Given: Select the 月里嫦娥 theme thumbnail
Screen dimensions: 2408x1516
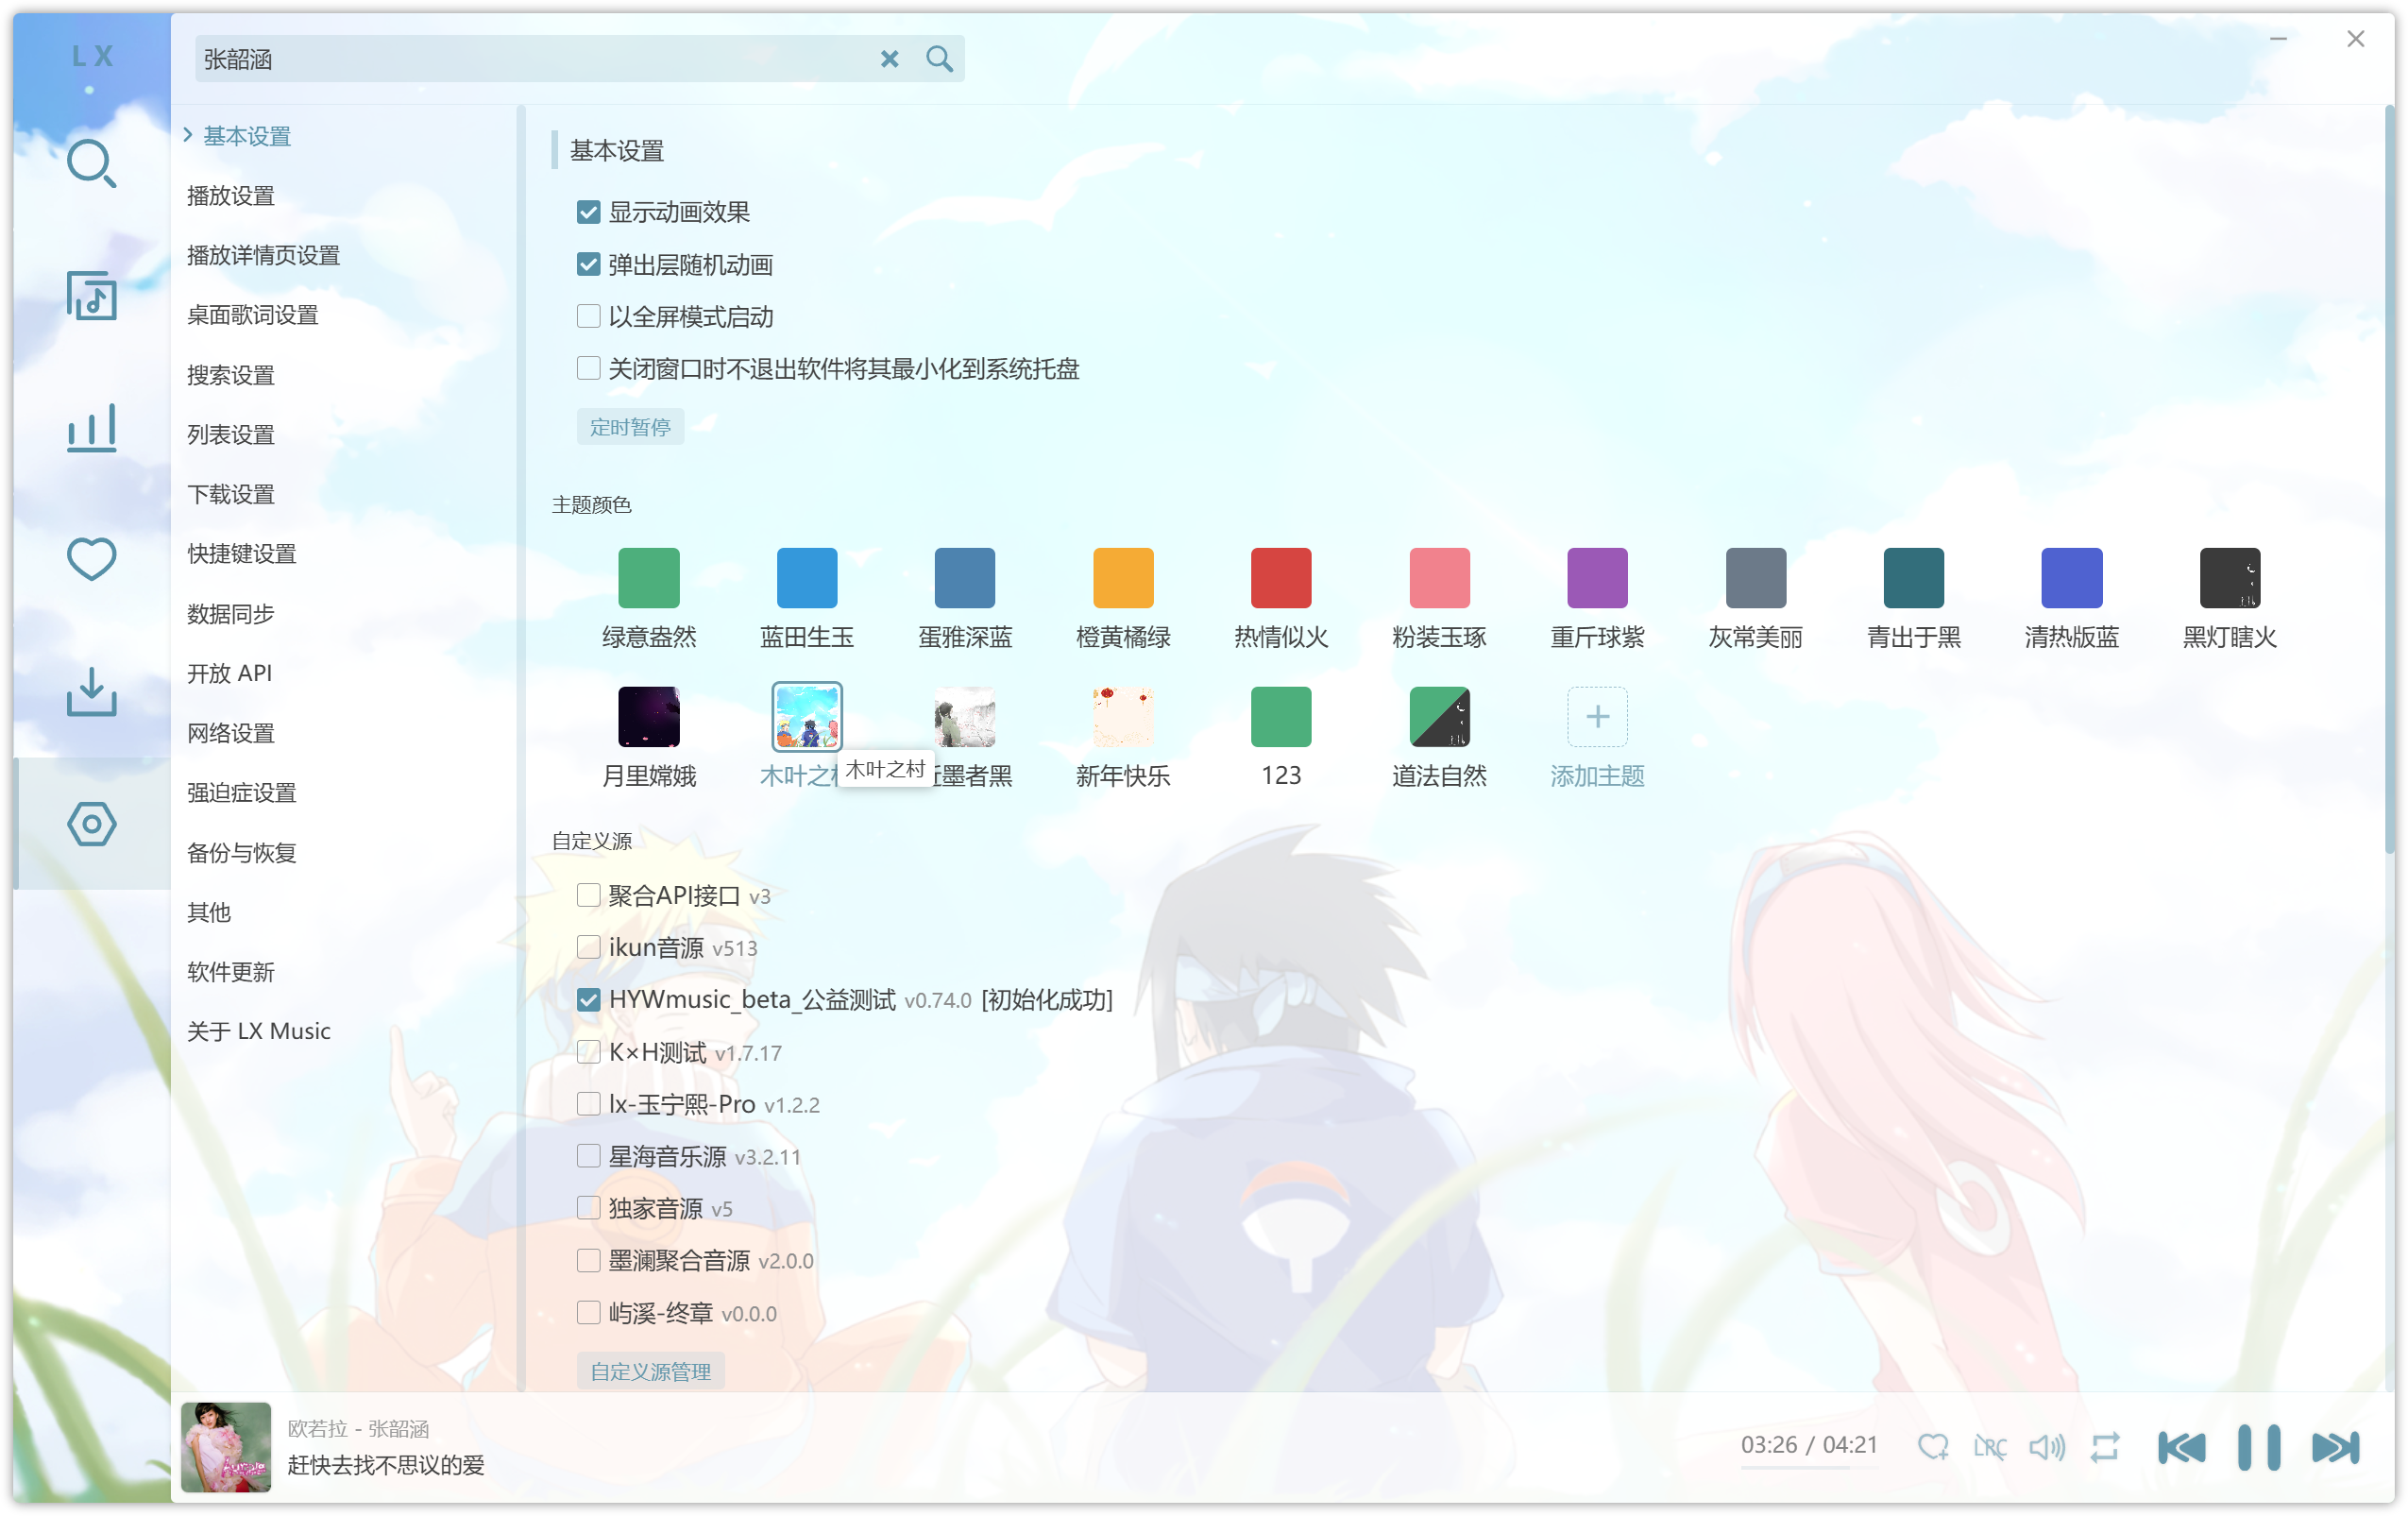Looking at the screenshot, I should (x=649, y=716).
